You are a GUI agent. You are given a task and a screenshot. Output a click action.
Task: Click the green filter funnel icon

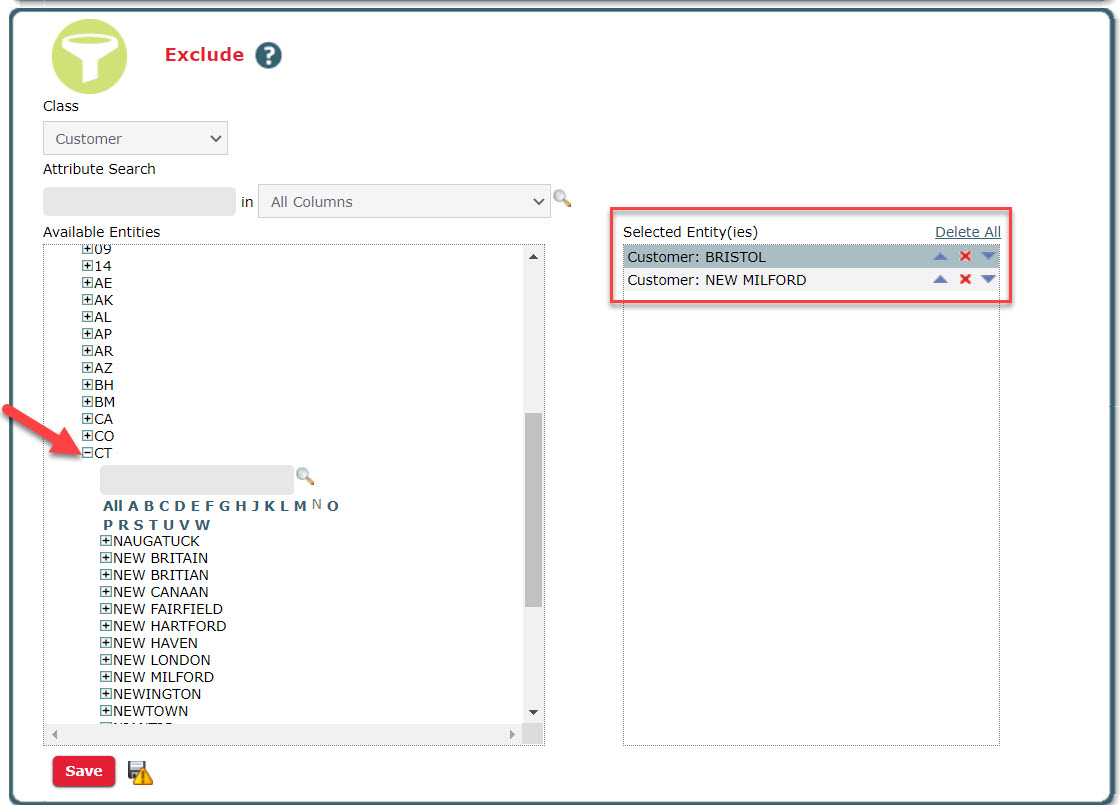coord(89,56)
